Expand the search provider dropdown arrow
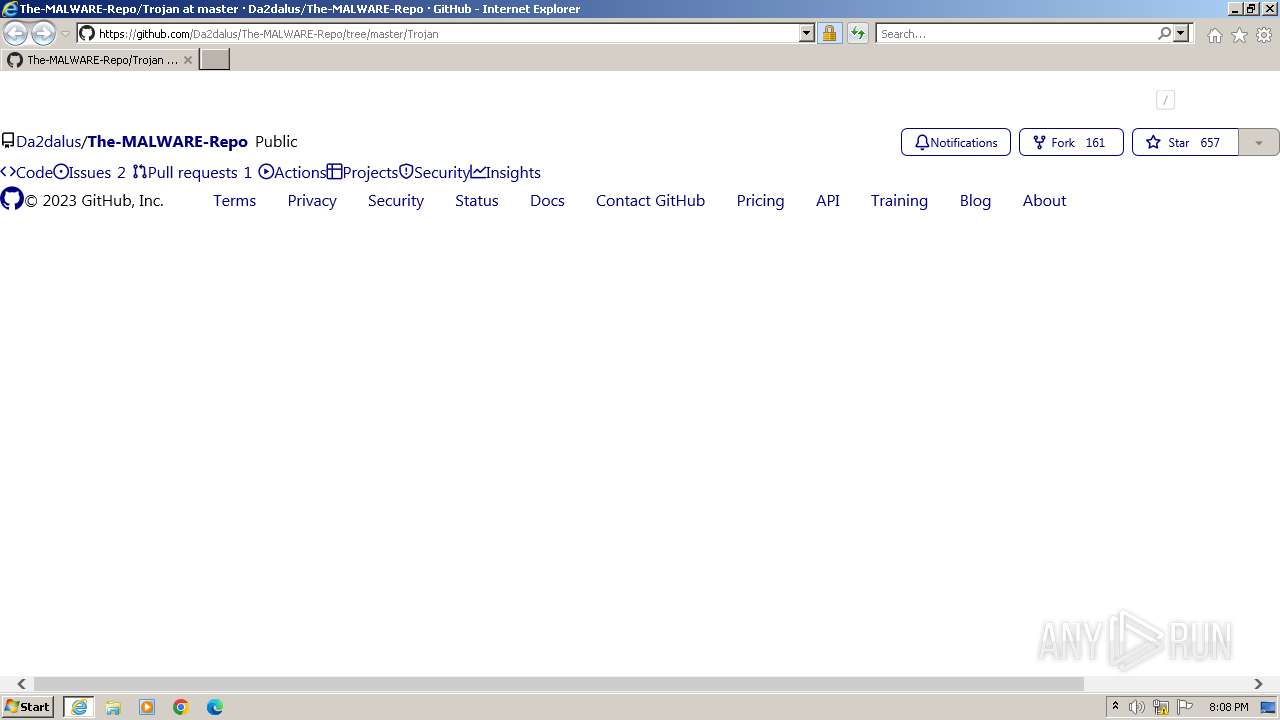 (x=1181, y=33)
